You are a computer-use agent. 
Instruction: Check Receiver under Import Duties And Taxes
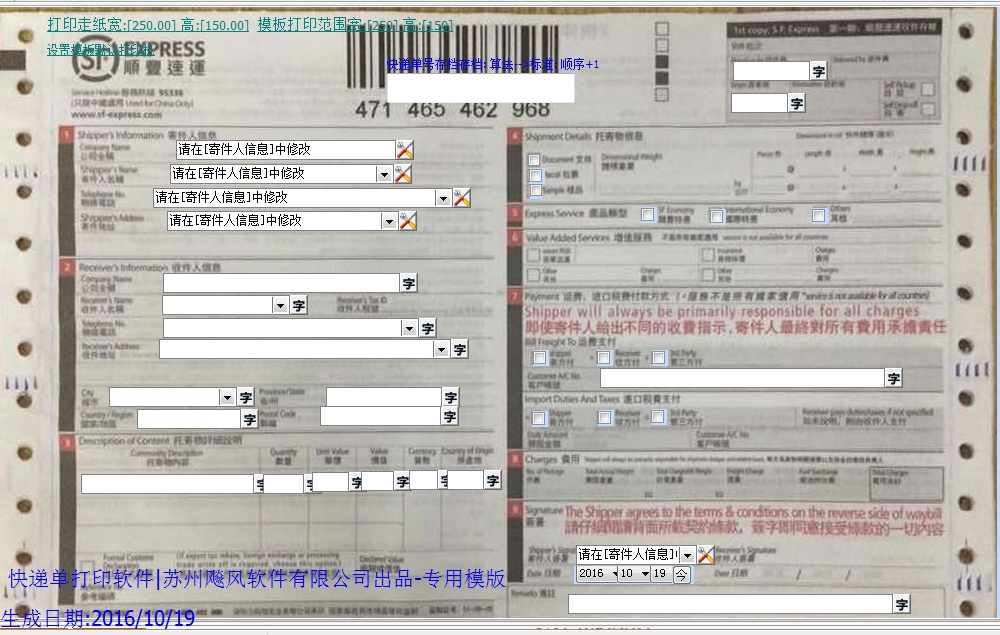tap(605, 417)
